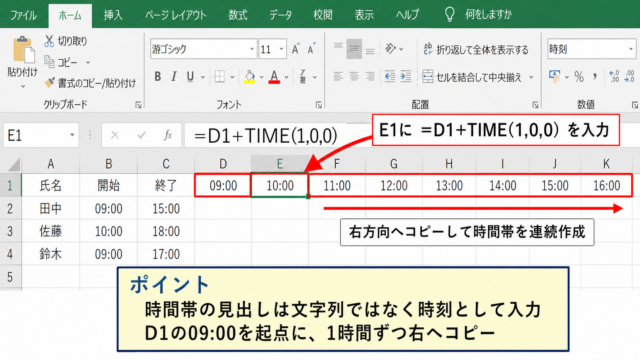Click the text orientation icon
Viewport: 640px width, 360px height.
(x=390, y=49)
